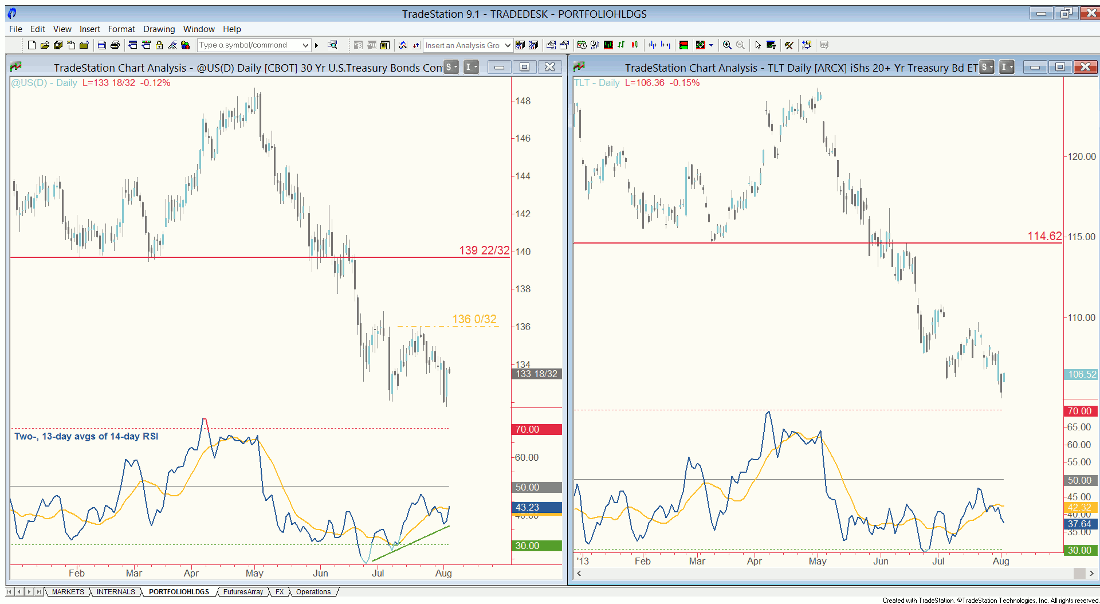Screen dimensions: 1100x604
Task: Click the TLT chart horizontal scrollbar
Action: (830, 573)
